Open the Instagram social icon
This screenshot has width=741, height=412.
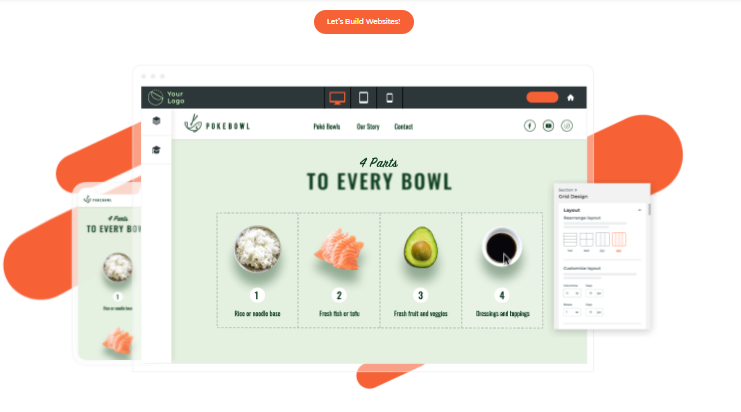(x=567, y=126)
